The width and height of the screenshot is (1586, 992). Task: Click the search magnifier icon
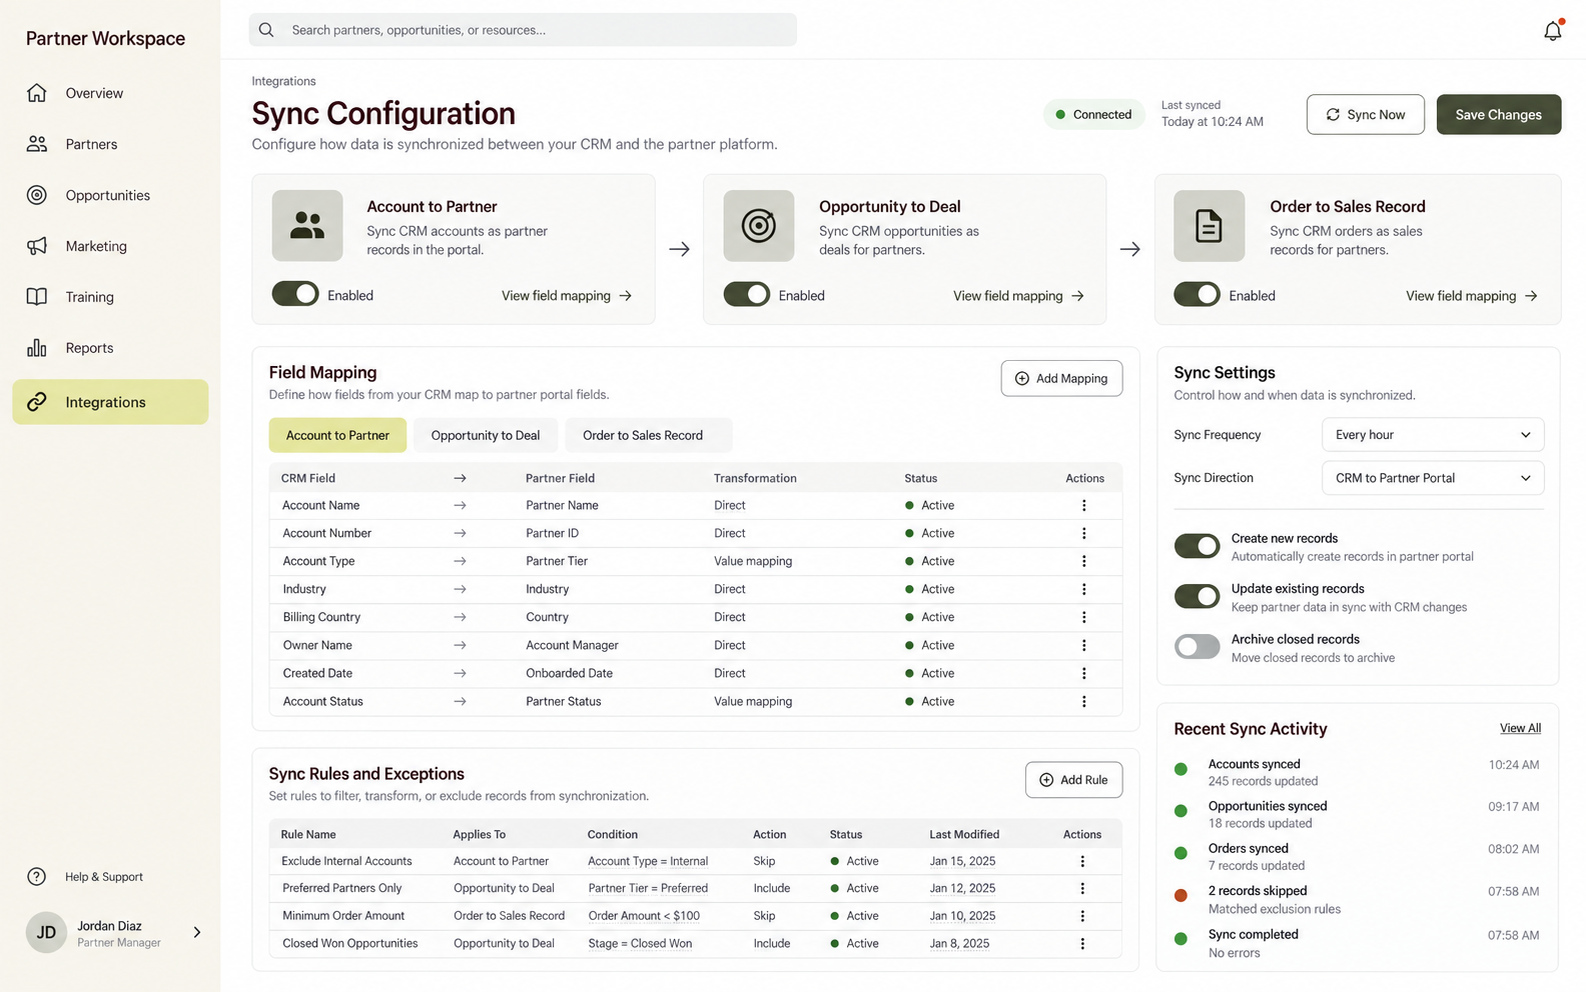pos(266,30)
